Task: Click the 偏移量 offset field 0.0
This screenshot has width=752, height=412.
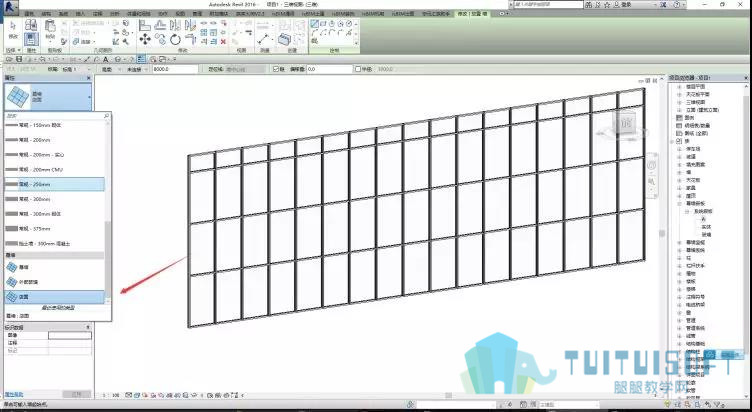Action: [329, 69]
